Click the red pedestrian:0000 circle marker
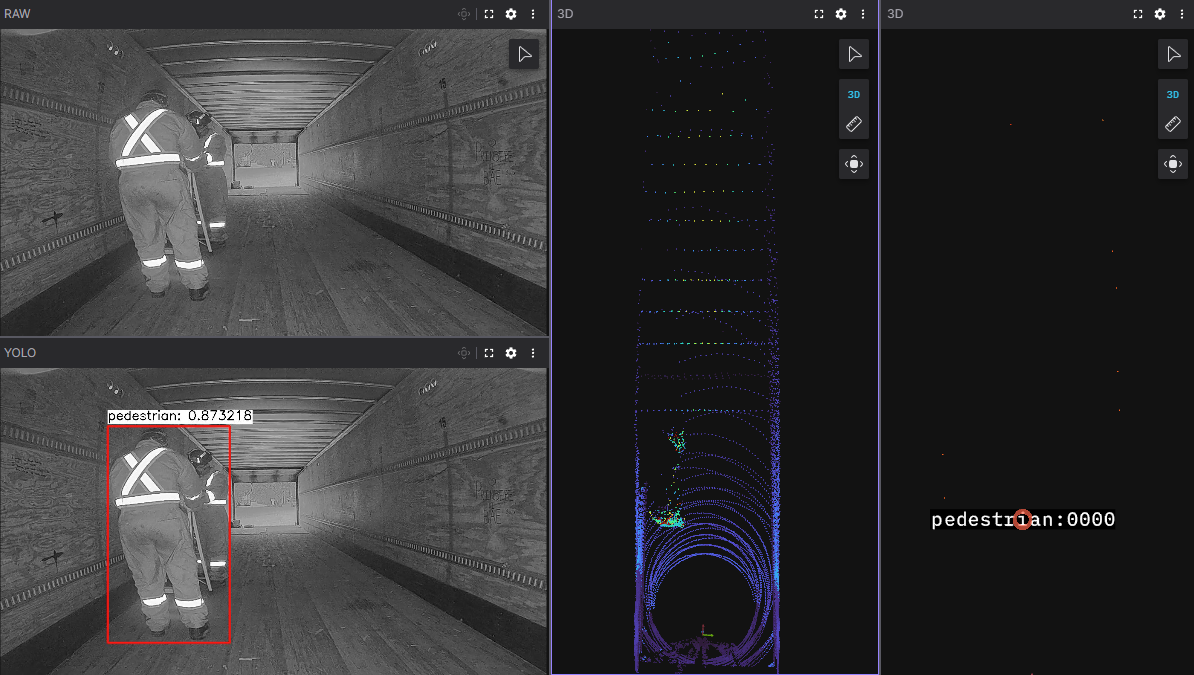 pyautogui.click(x=1022, y=520)
